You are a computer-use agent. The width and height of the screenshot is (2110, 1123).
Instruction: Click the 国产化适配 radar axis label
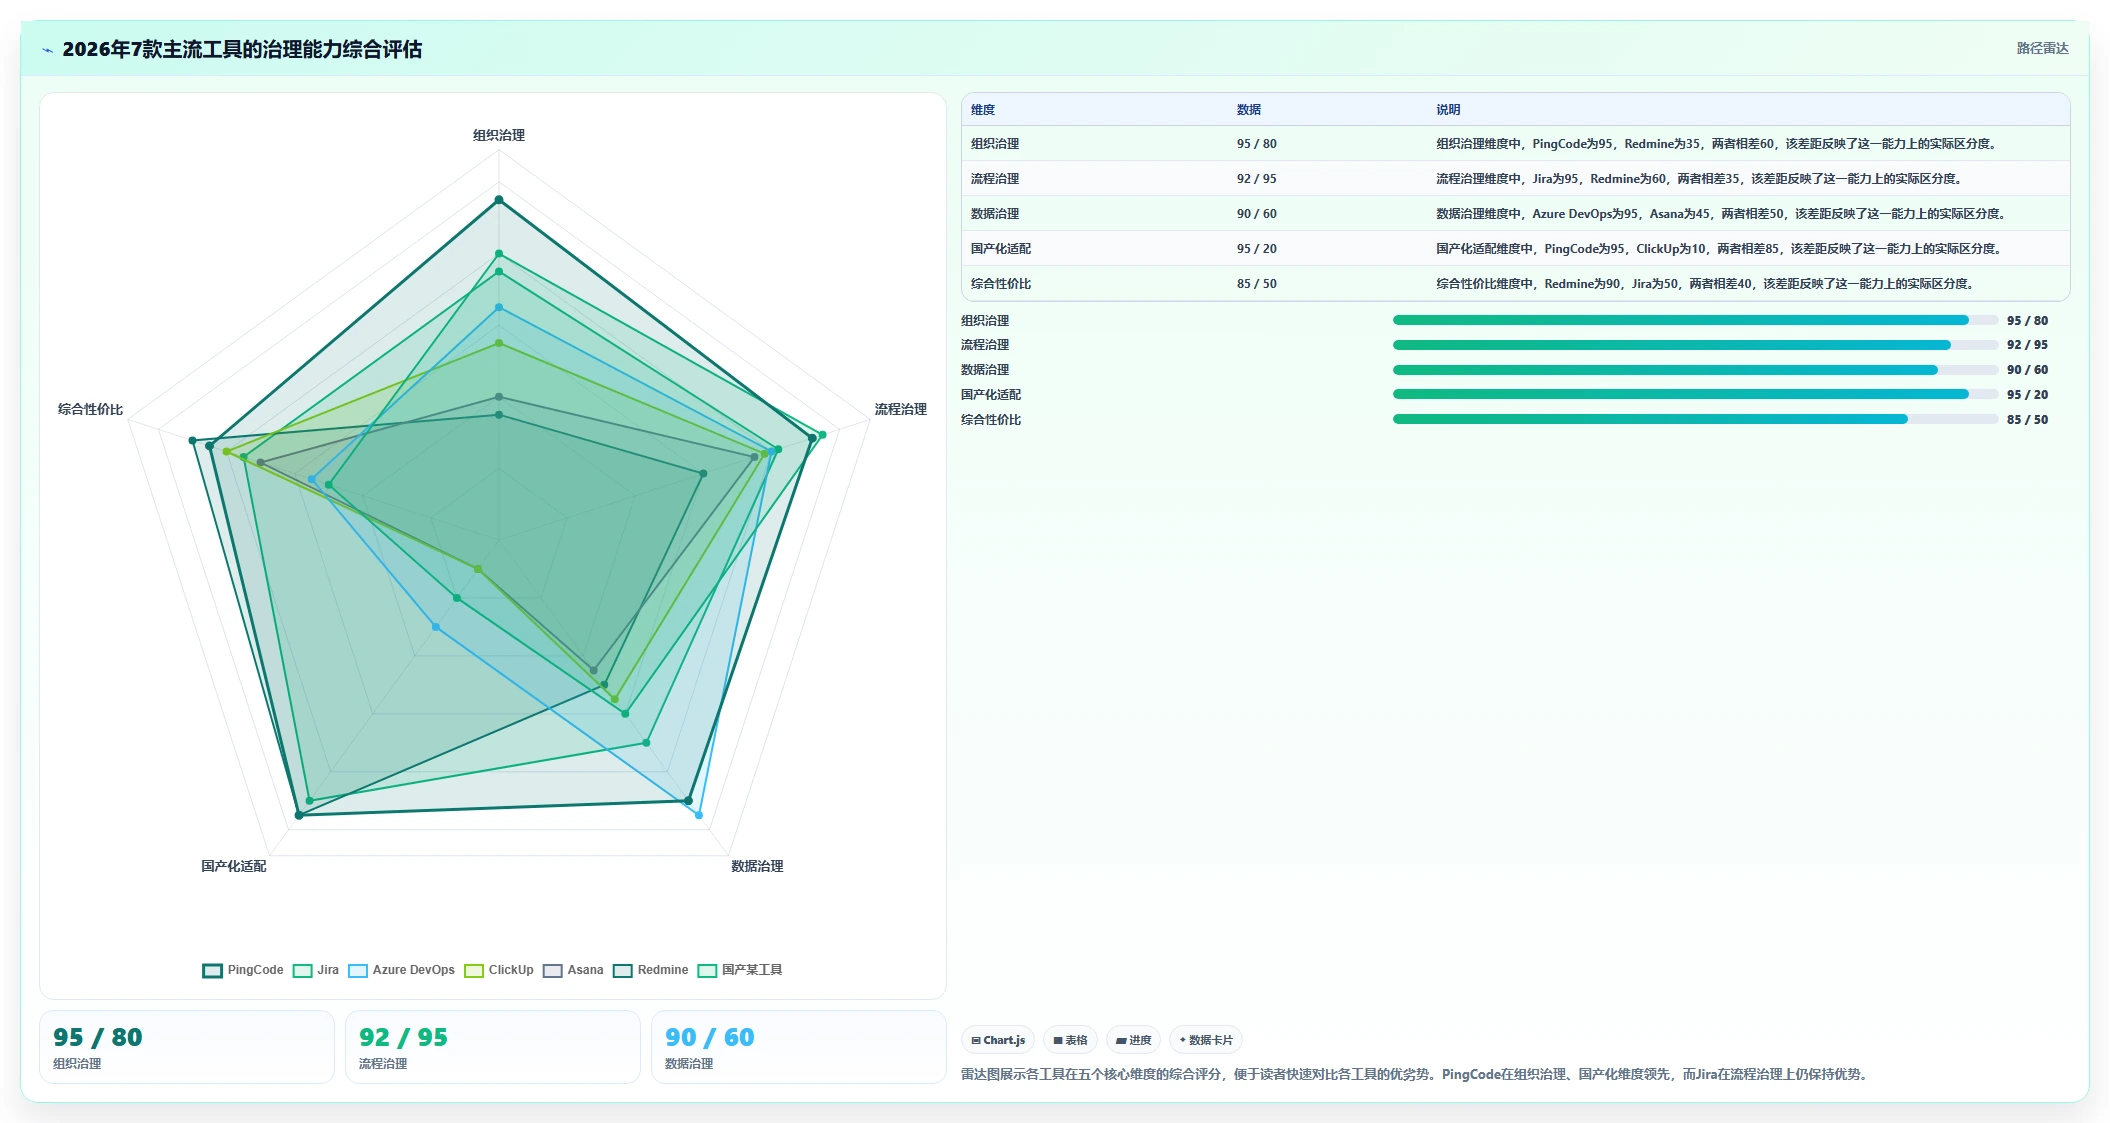(x=234, y=866)
